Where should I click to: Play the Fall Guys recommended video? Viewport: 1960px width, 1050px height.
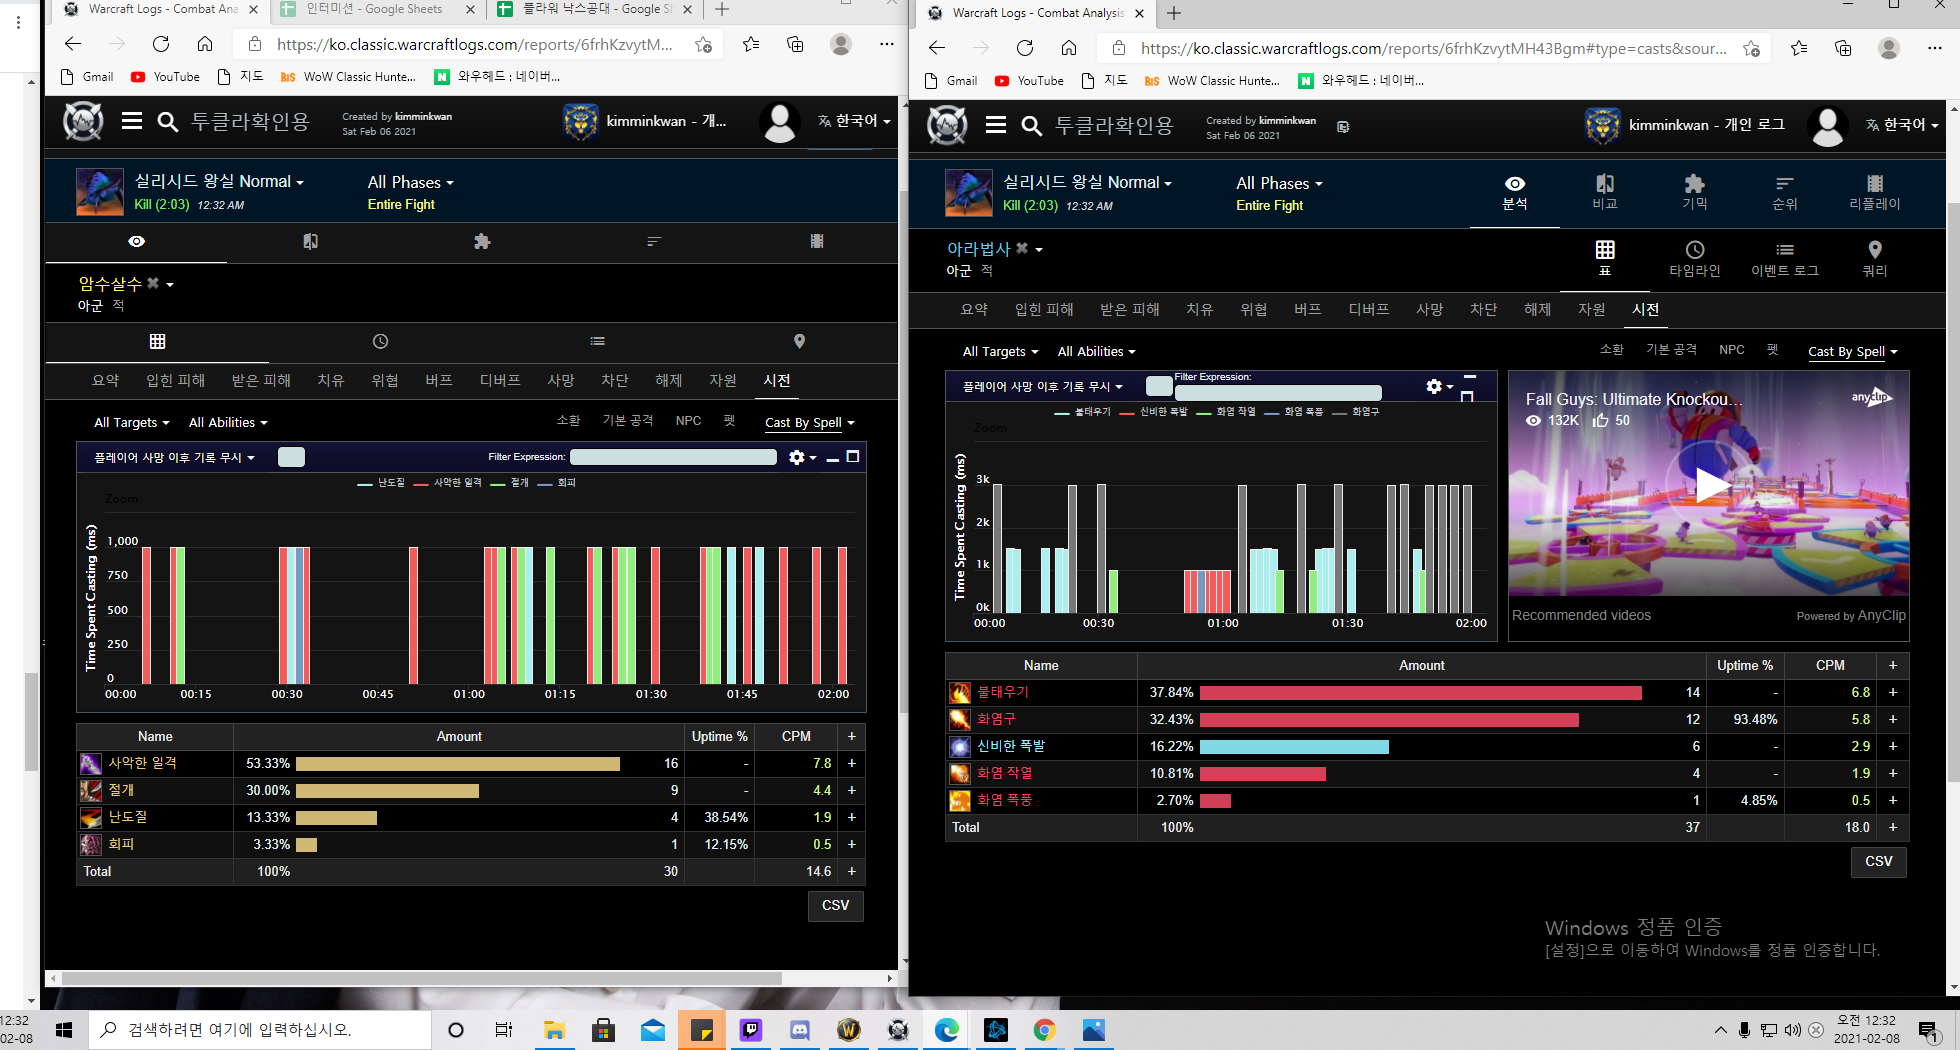tap(1712, 486)
